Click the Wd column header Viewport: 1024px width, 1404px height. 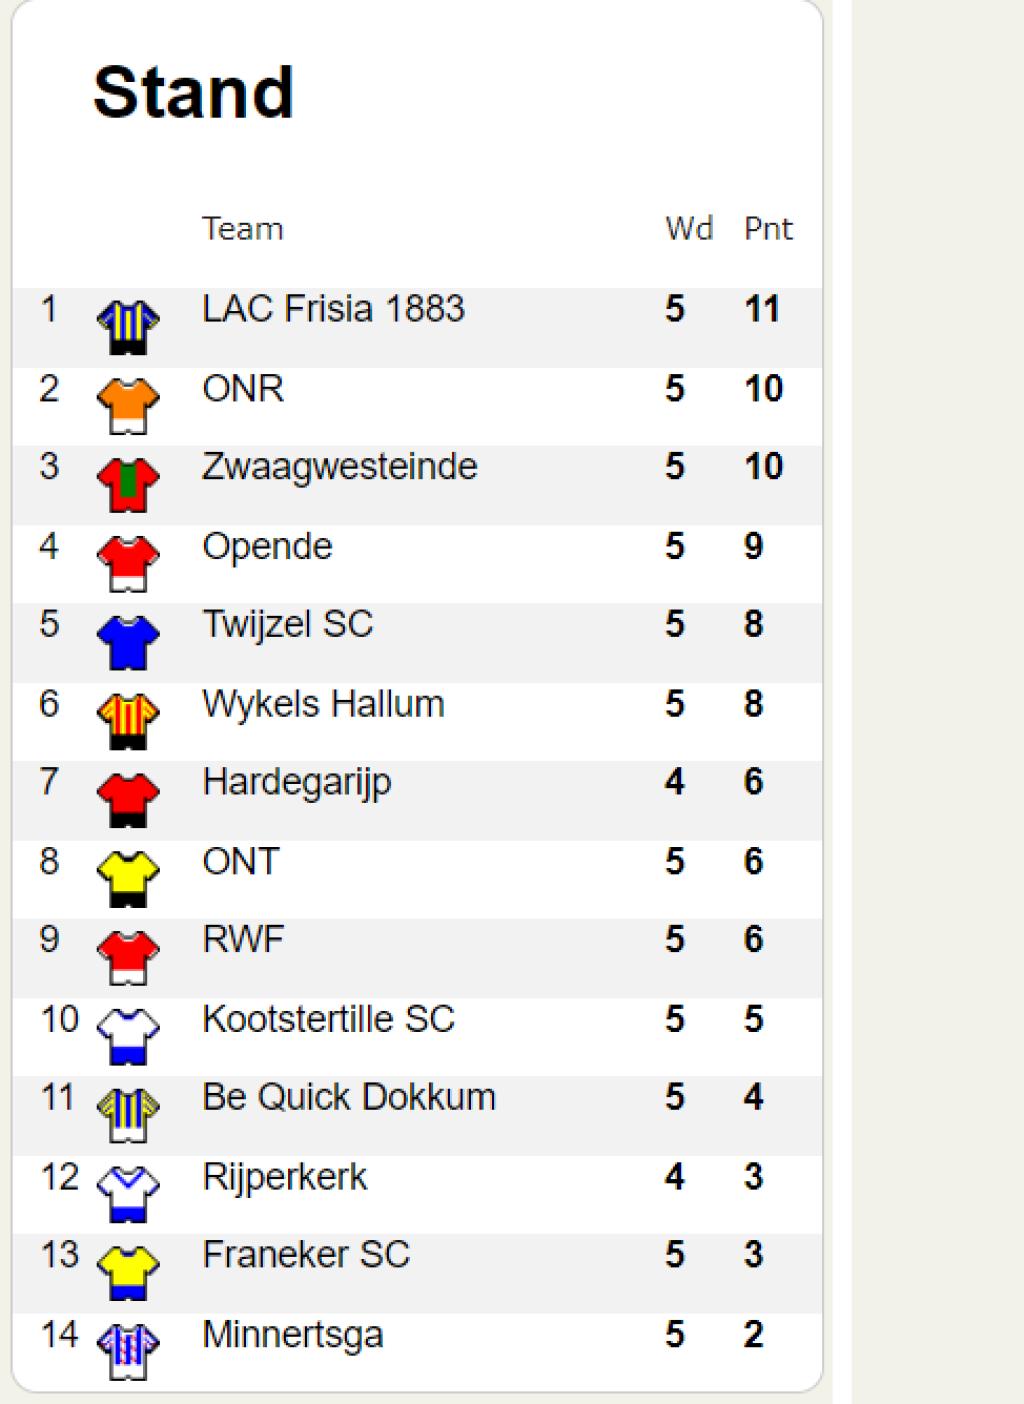point(689,229)
